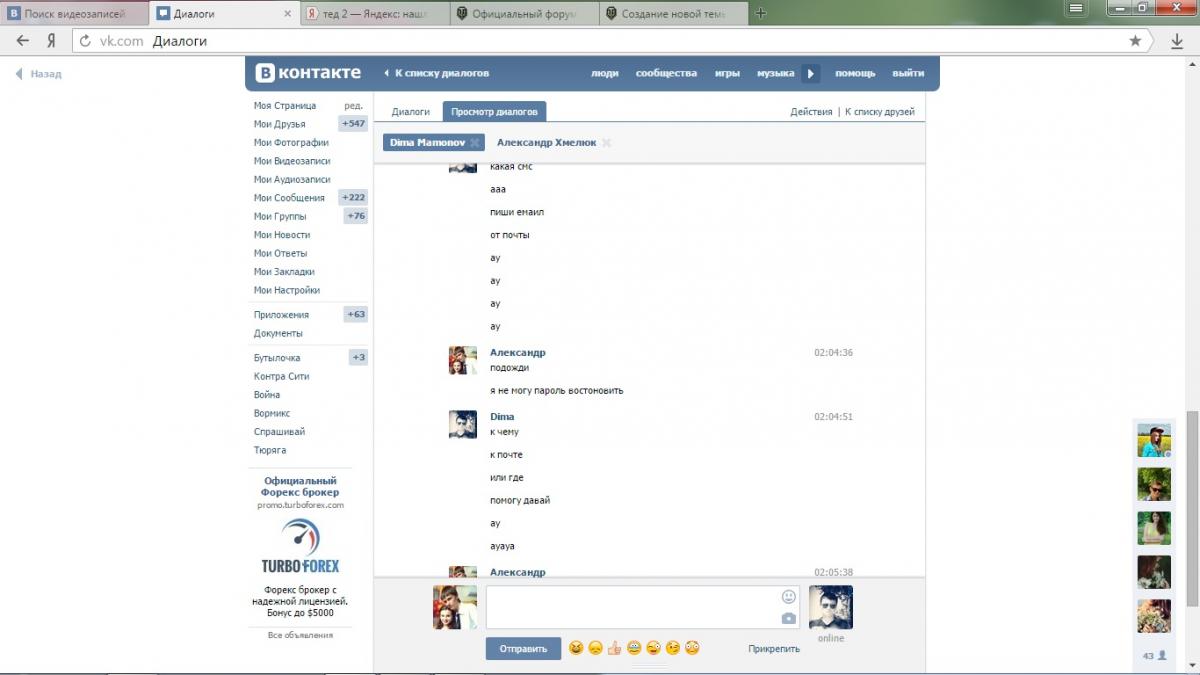The width and height of the screenshot is (1200, 675).
Task: Open Мои Сообщения in sidebar
Action: [289, 198]
